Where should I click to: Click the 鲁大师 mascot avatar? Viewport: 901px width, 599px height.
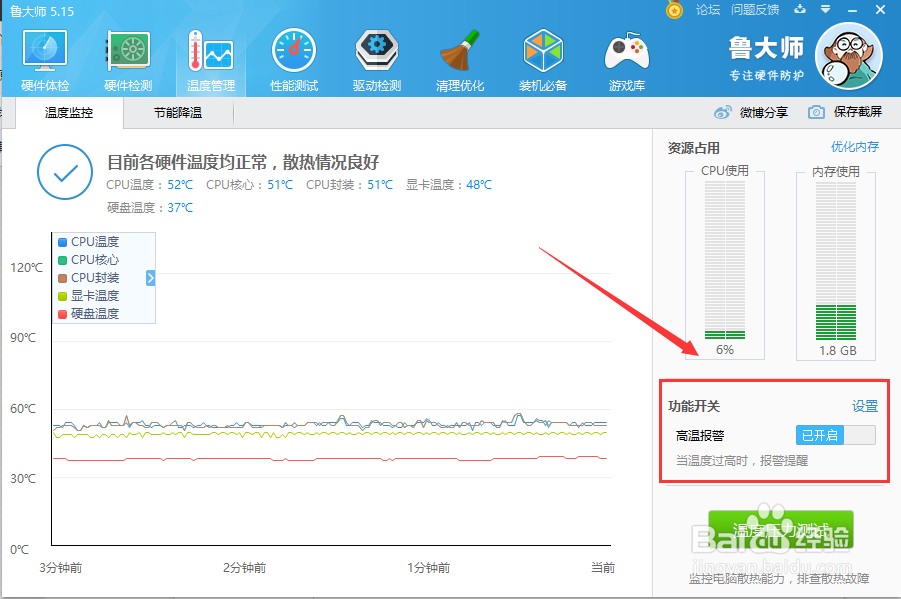pos(849,56)
